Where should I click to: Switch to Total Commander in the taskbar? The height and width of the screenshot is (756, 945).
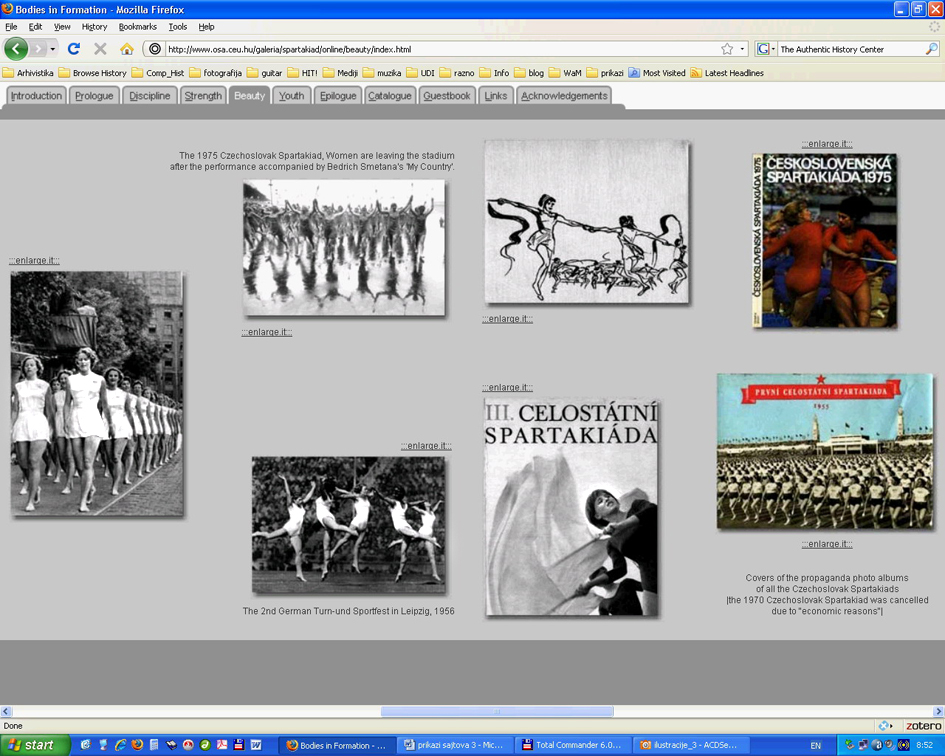tap(572, 745)
